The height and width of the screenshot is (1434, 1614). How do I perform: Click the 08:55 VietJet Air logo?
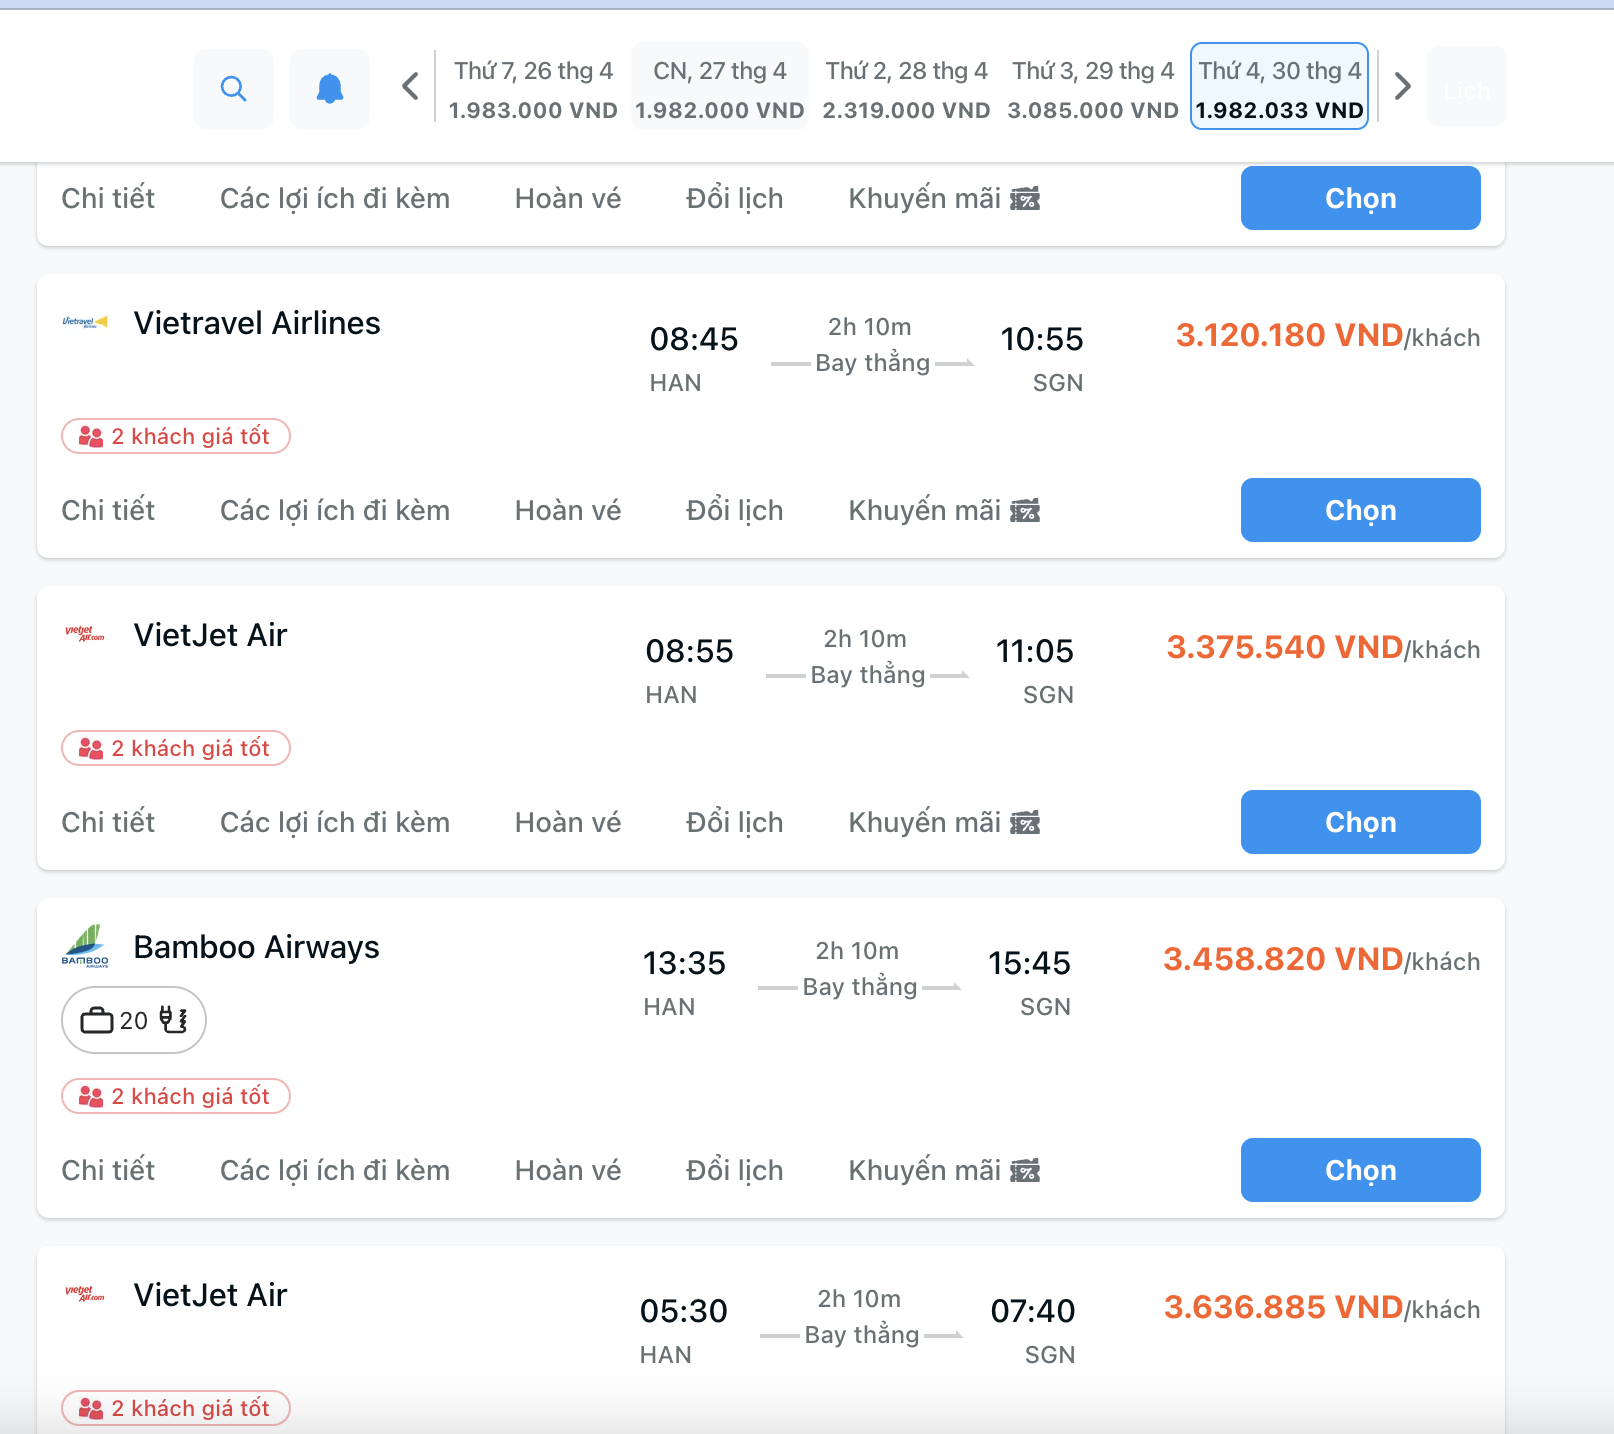click(x=85, y=634)
